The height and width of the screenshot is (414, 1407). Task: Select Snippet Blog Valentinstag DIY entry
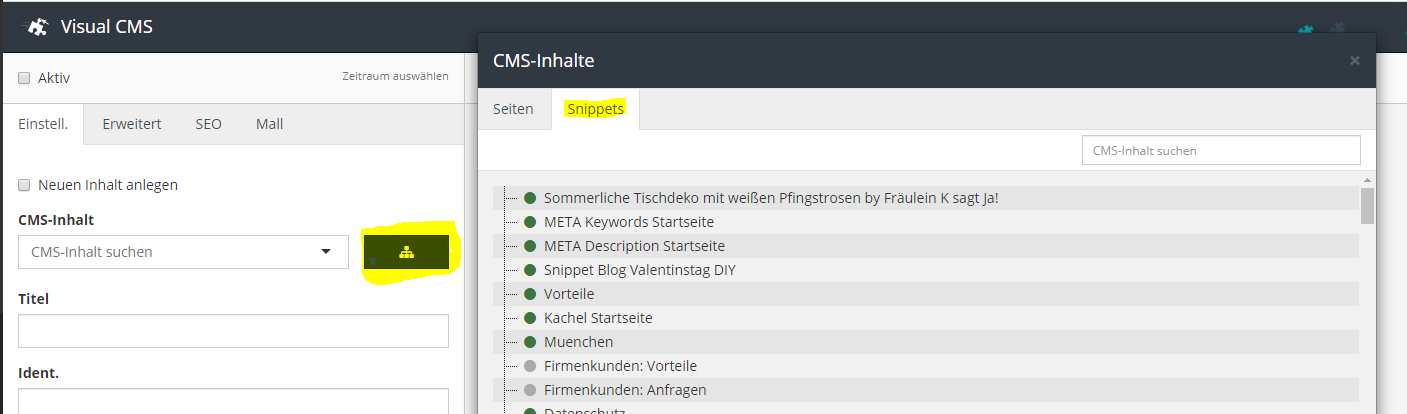(639, 270)
